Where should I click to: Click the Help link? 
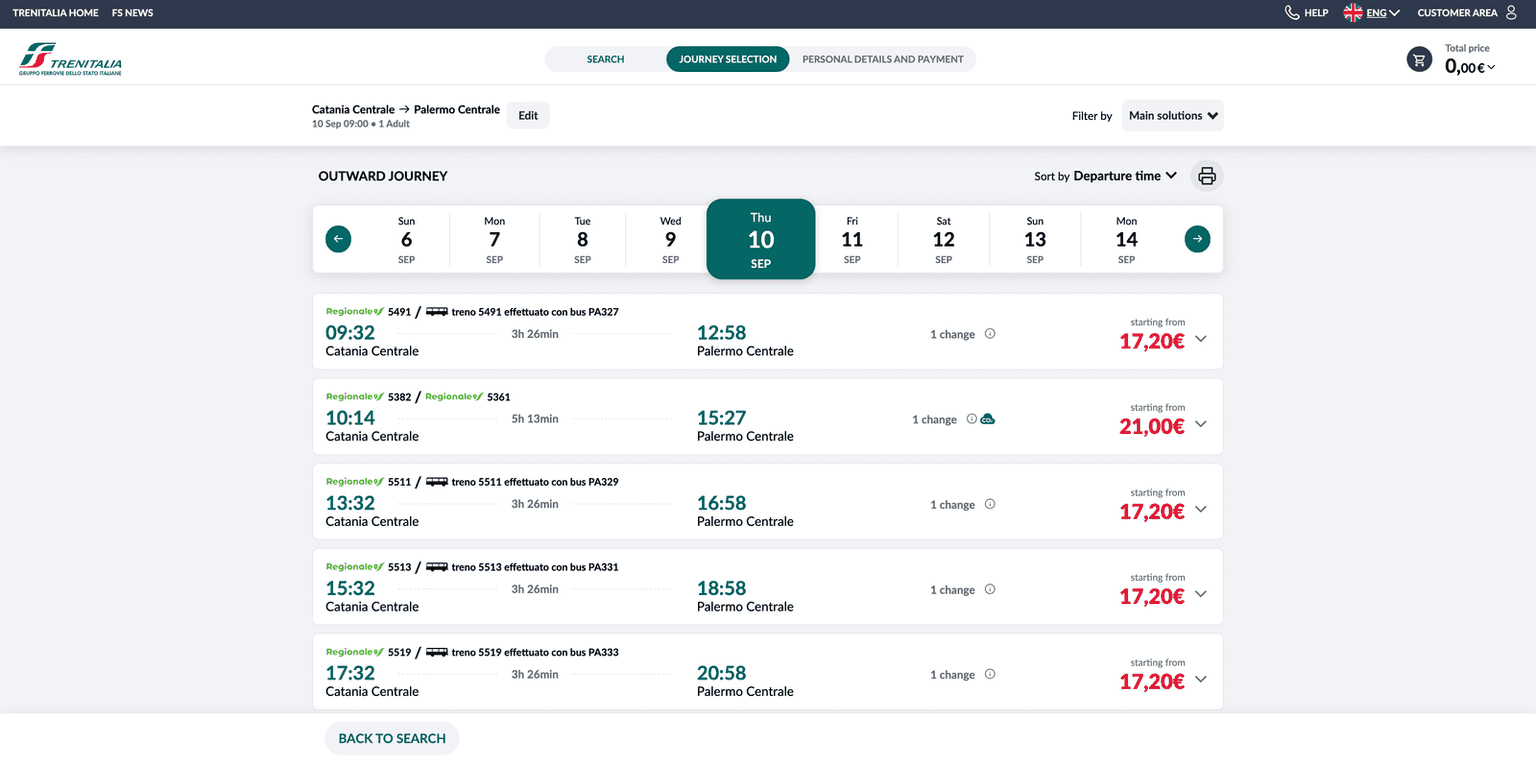(1316, 13)
